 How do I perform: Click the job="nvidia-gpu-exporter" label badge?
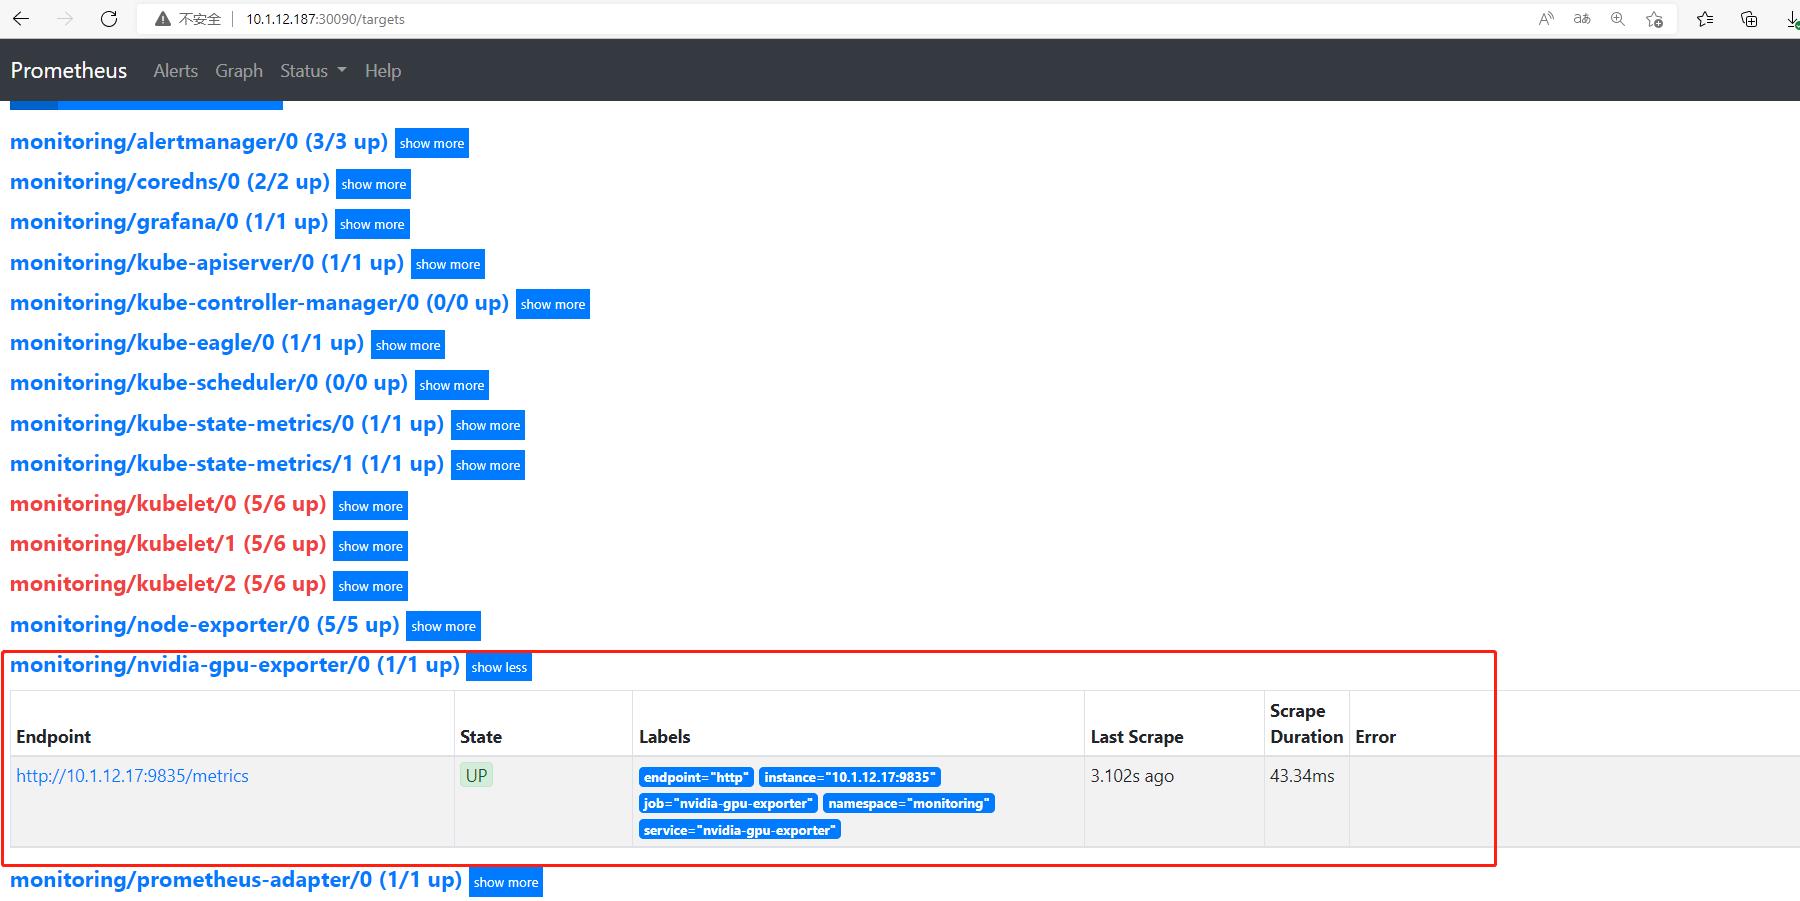click(x=728, y=803)
